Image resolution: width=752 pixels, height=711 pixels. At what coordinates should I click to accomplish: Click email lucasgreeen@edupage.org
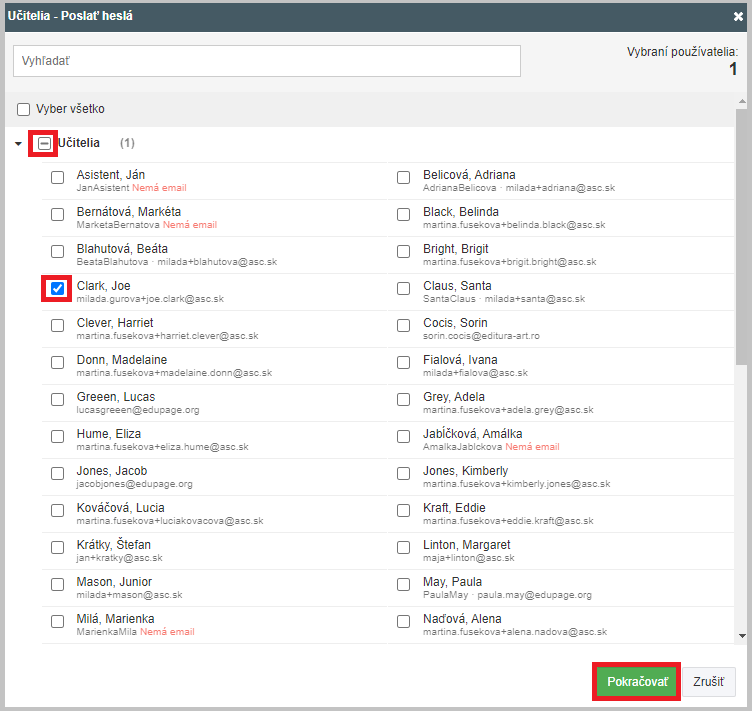138,410
